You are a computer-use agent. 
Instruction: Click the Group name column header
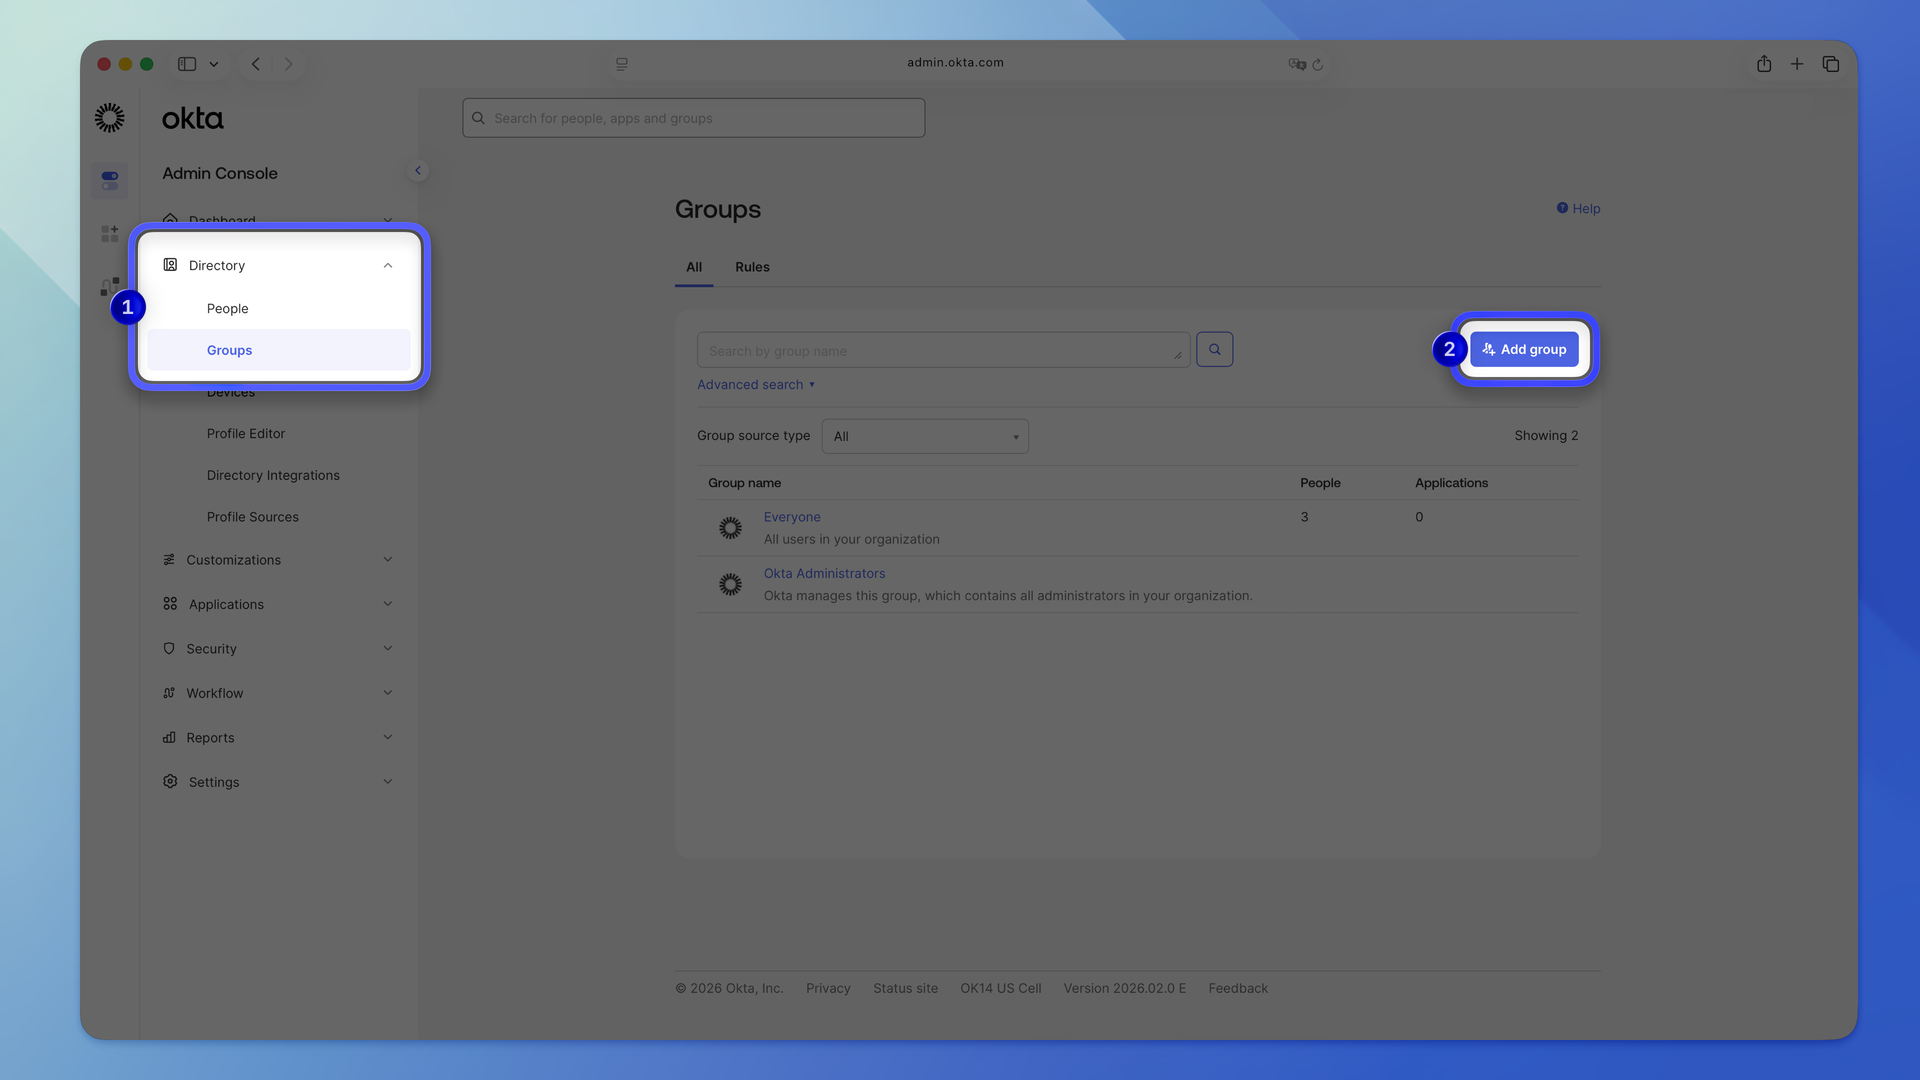coord(745,483)
